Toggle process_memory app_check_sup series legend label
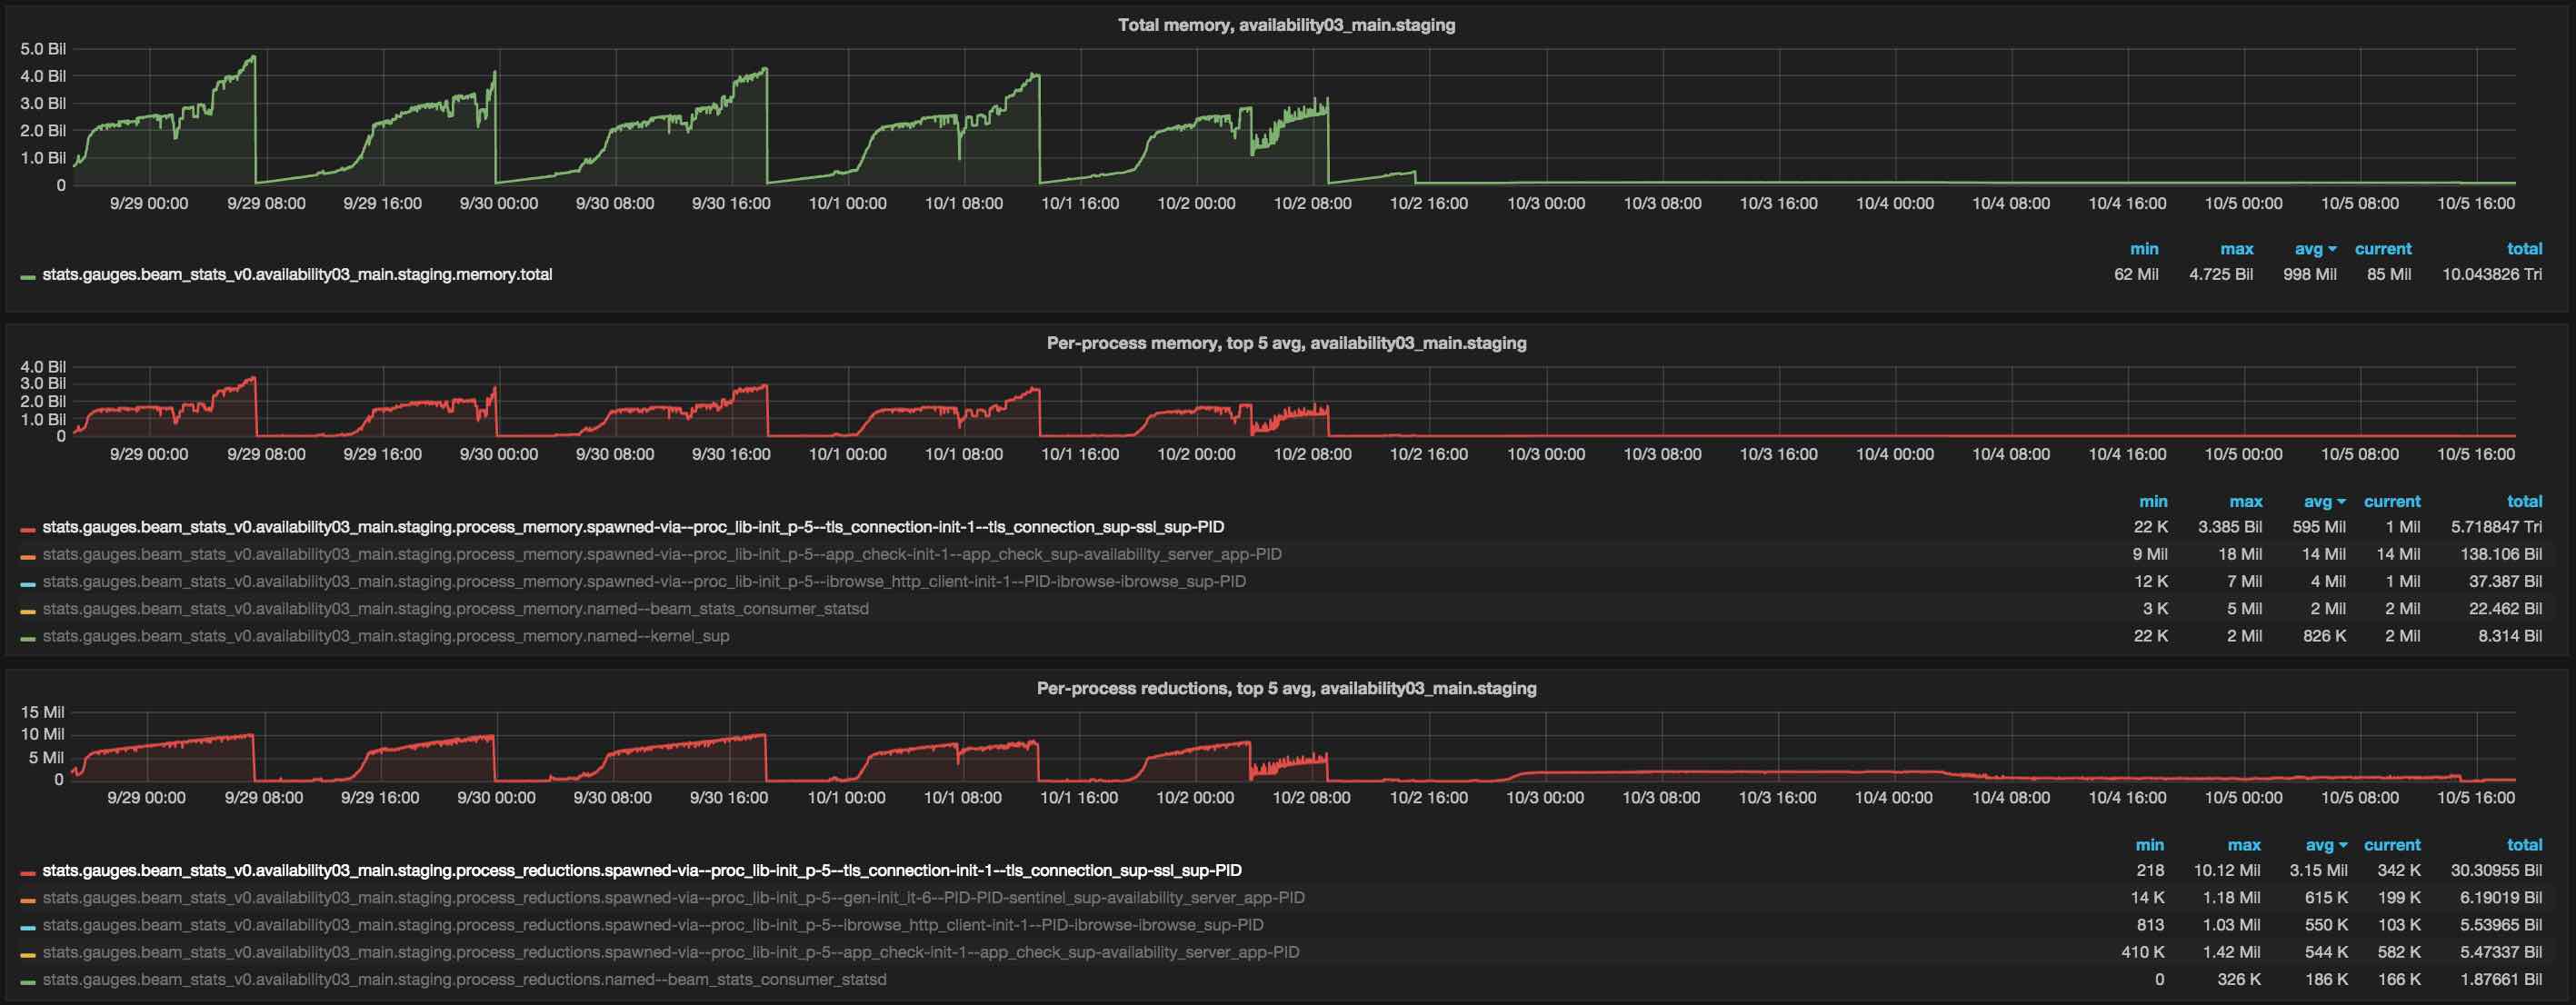 662,553
